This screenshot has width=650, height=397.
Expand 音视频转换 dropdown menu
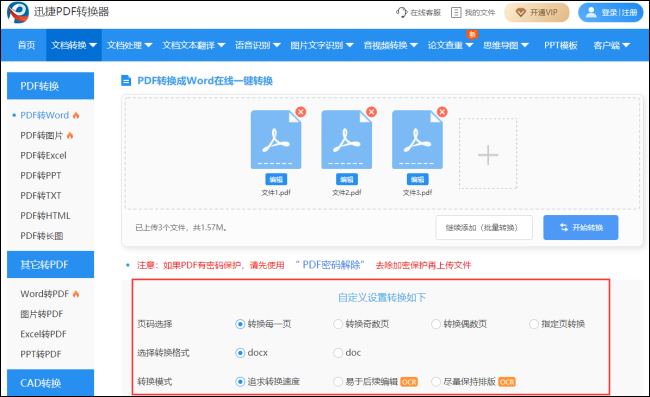click(390, 45)
